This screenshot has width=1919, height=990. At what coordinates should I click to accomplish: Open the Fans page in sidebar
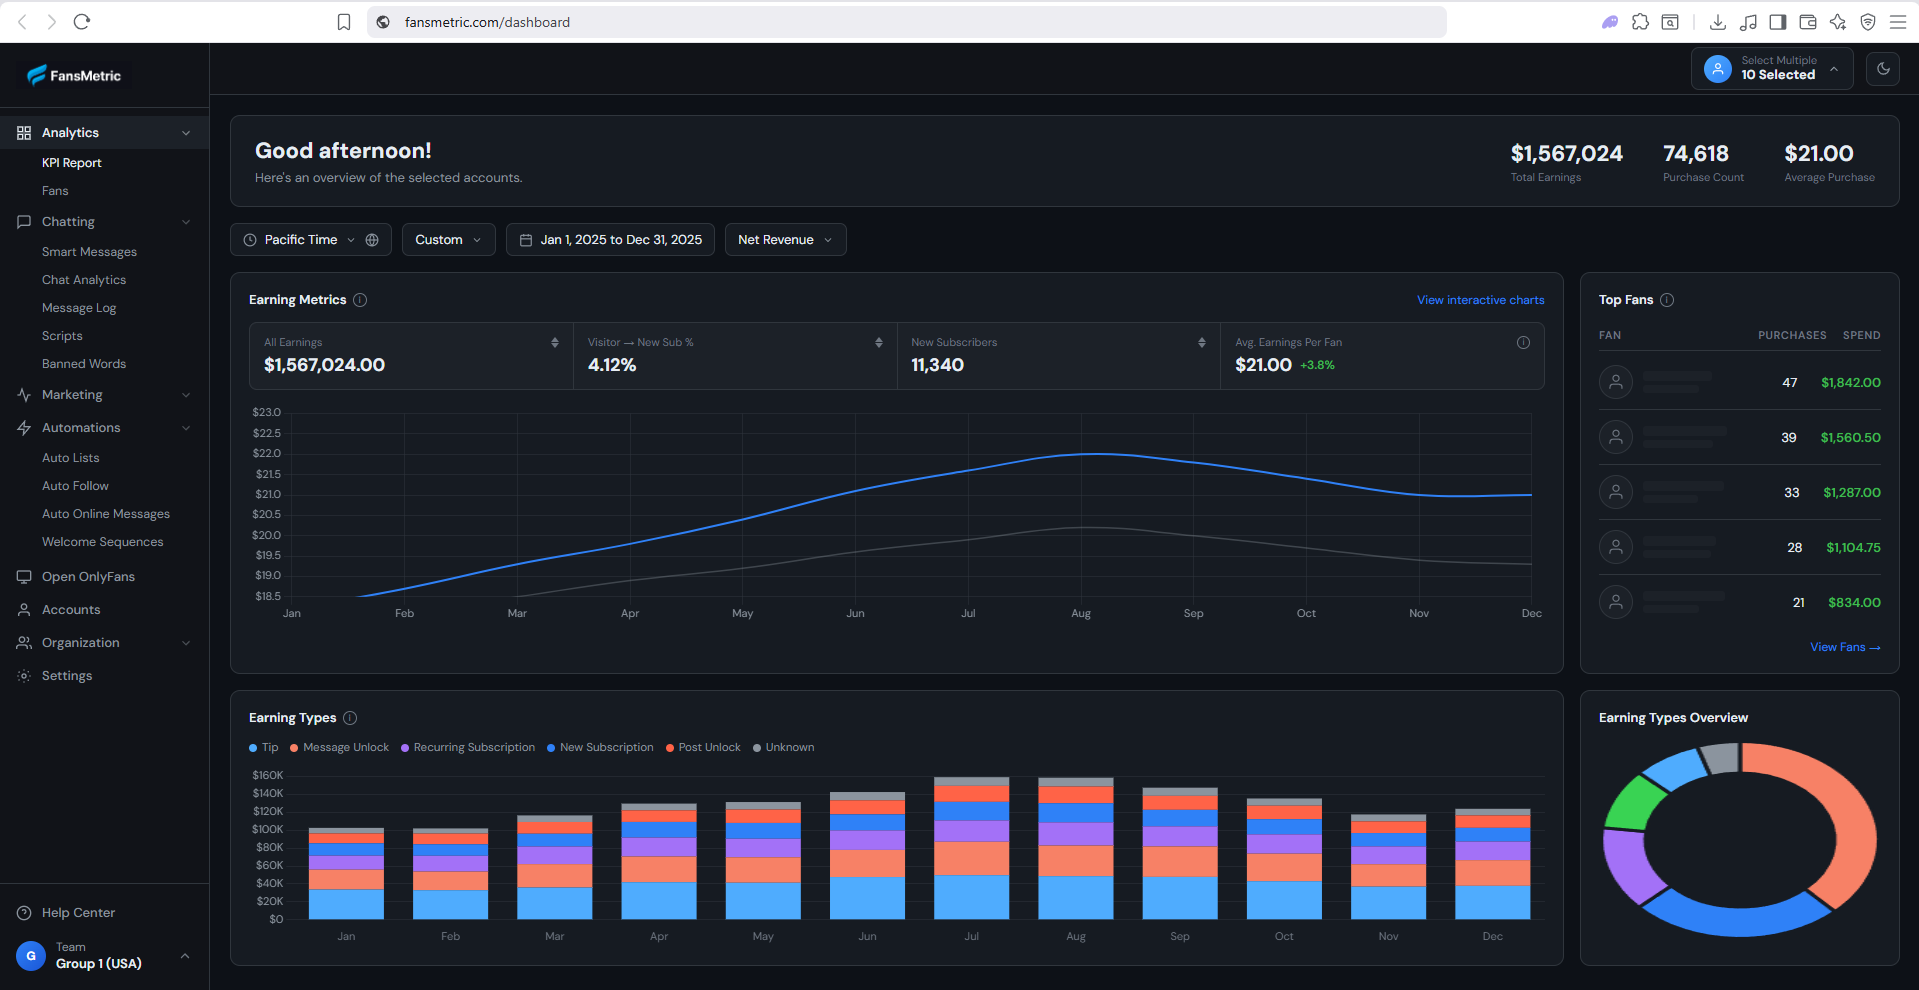(x=55, y=191)
